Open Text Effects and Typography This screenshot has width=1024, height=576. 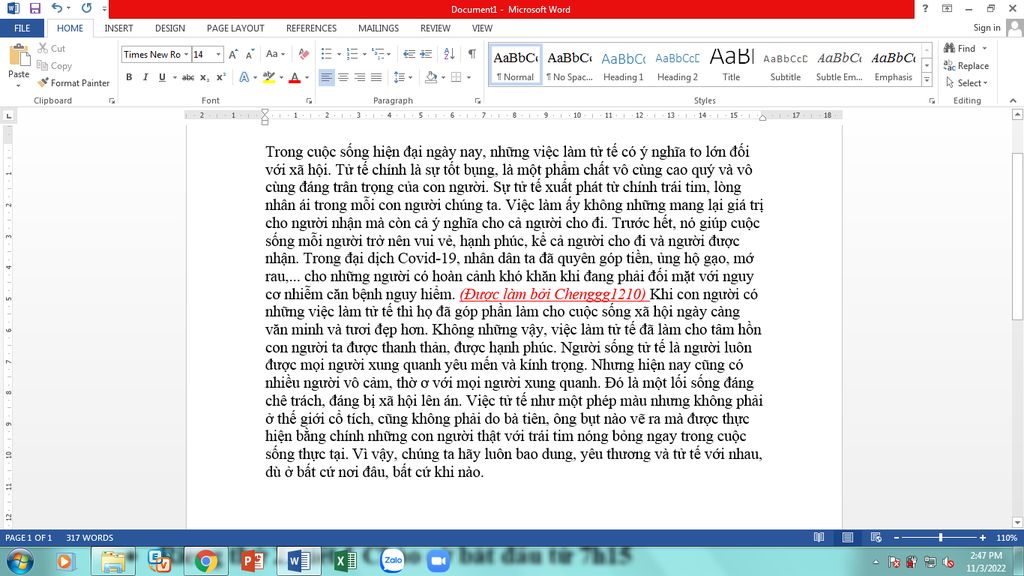(244, 77)
